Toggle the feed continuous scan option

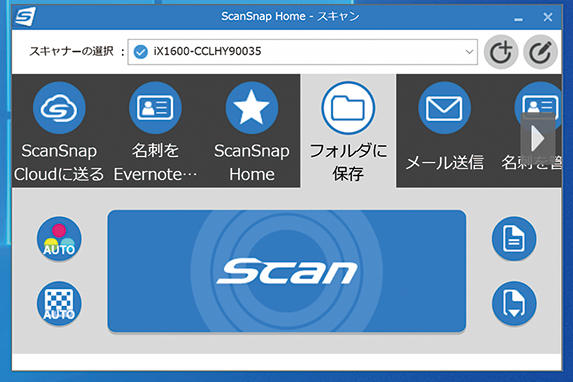(514, 303)
